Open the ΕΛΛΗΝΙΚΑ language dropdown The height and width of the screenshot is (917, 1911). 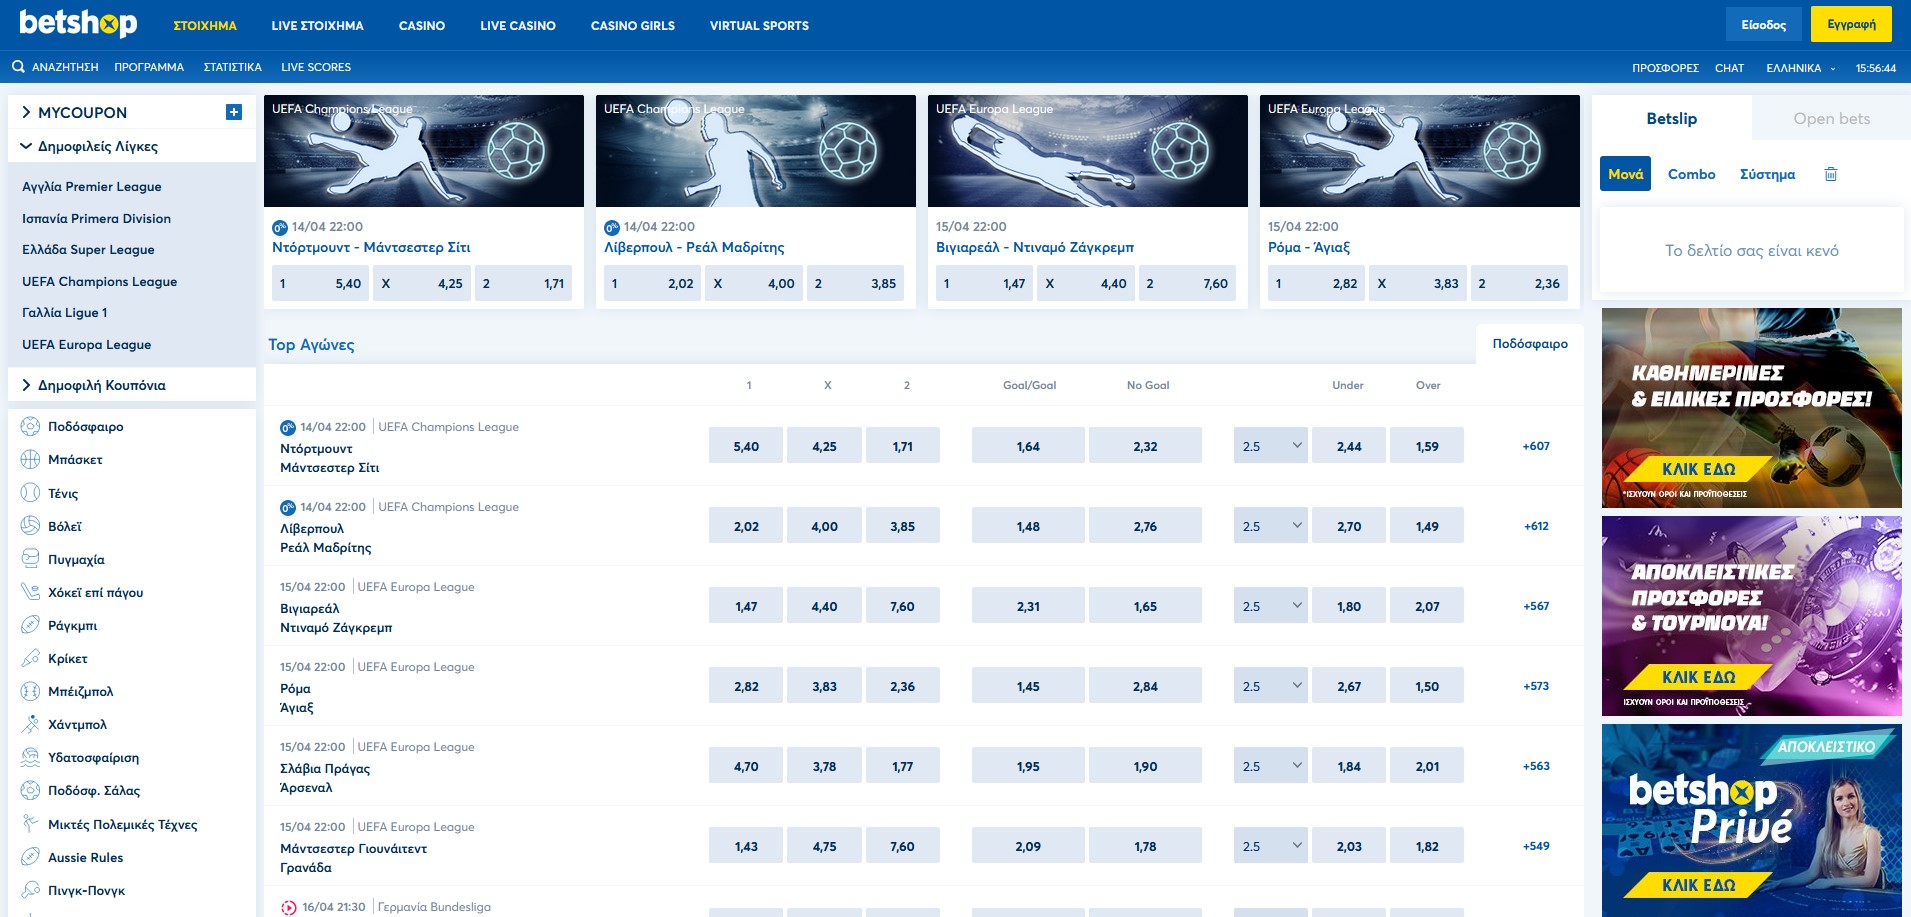coord(1800,68)
